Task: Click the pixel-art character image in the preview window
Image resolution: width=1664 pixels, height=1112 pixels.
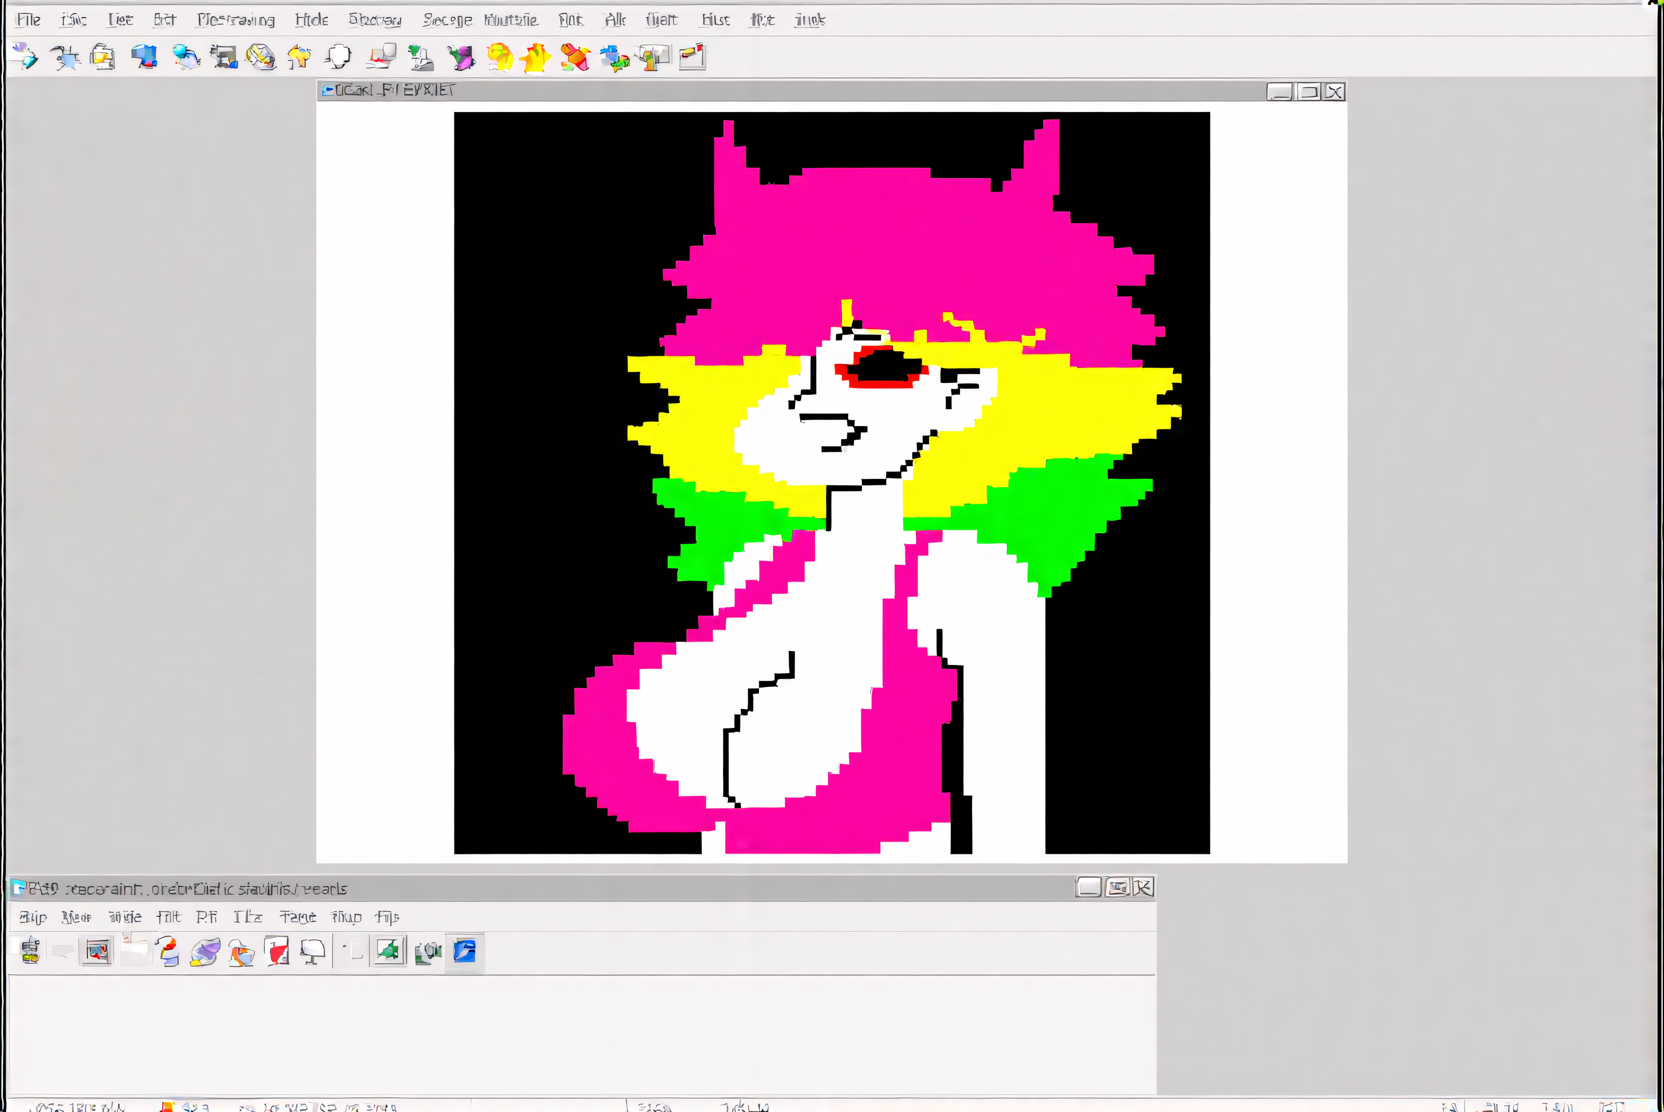Action: coord(832,483)
